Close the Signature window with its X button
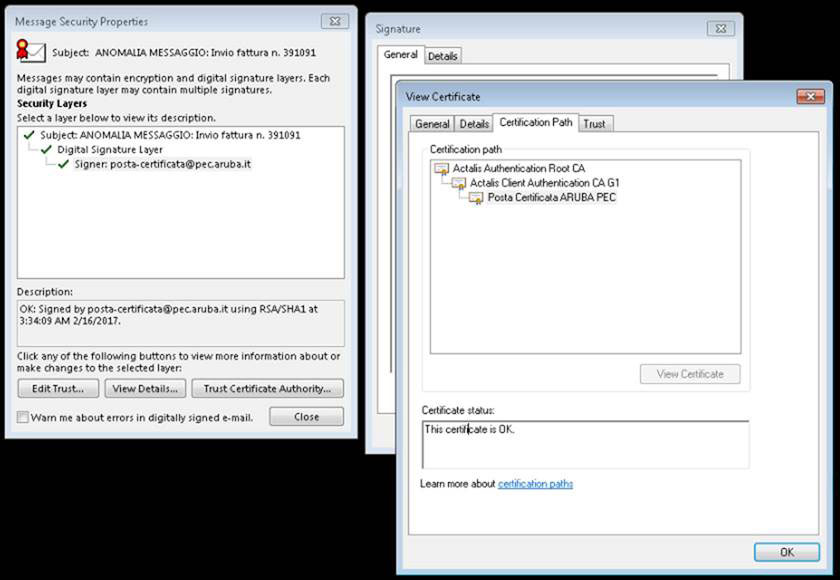The image size is (840, 580). [721, 28]
